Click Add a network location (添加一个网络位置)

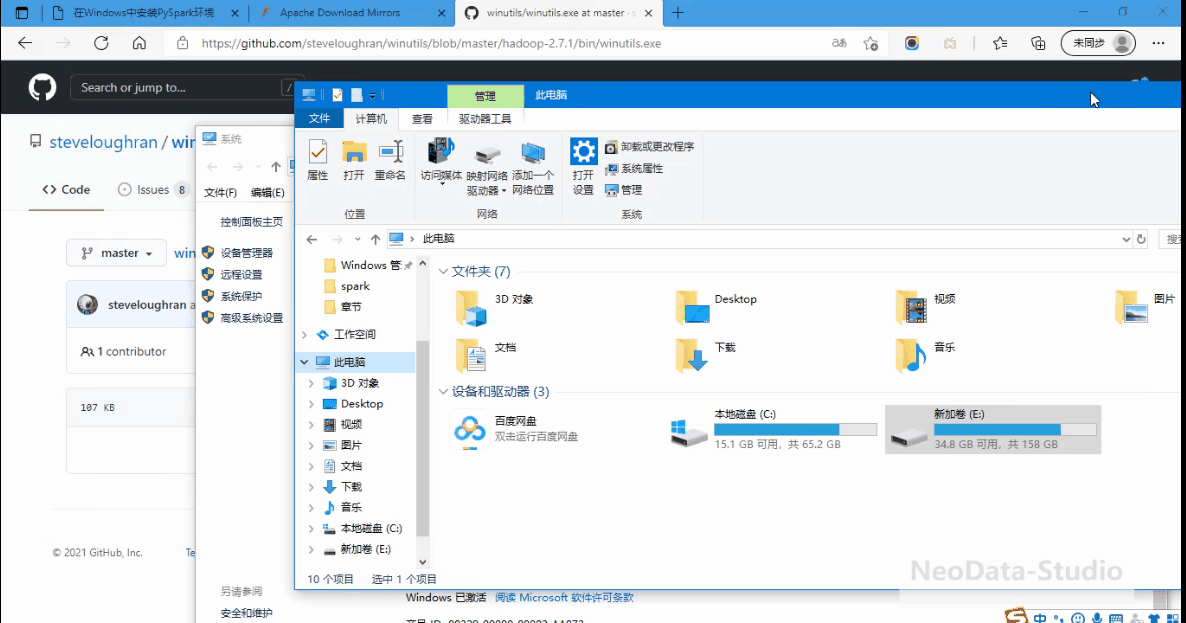(532, 168)
